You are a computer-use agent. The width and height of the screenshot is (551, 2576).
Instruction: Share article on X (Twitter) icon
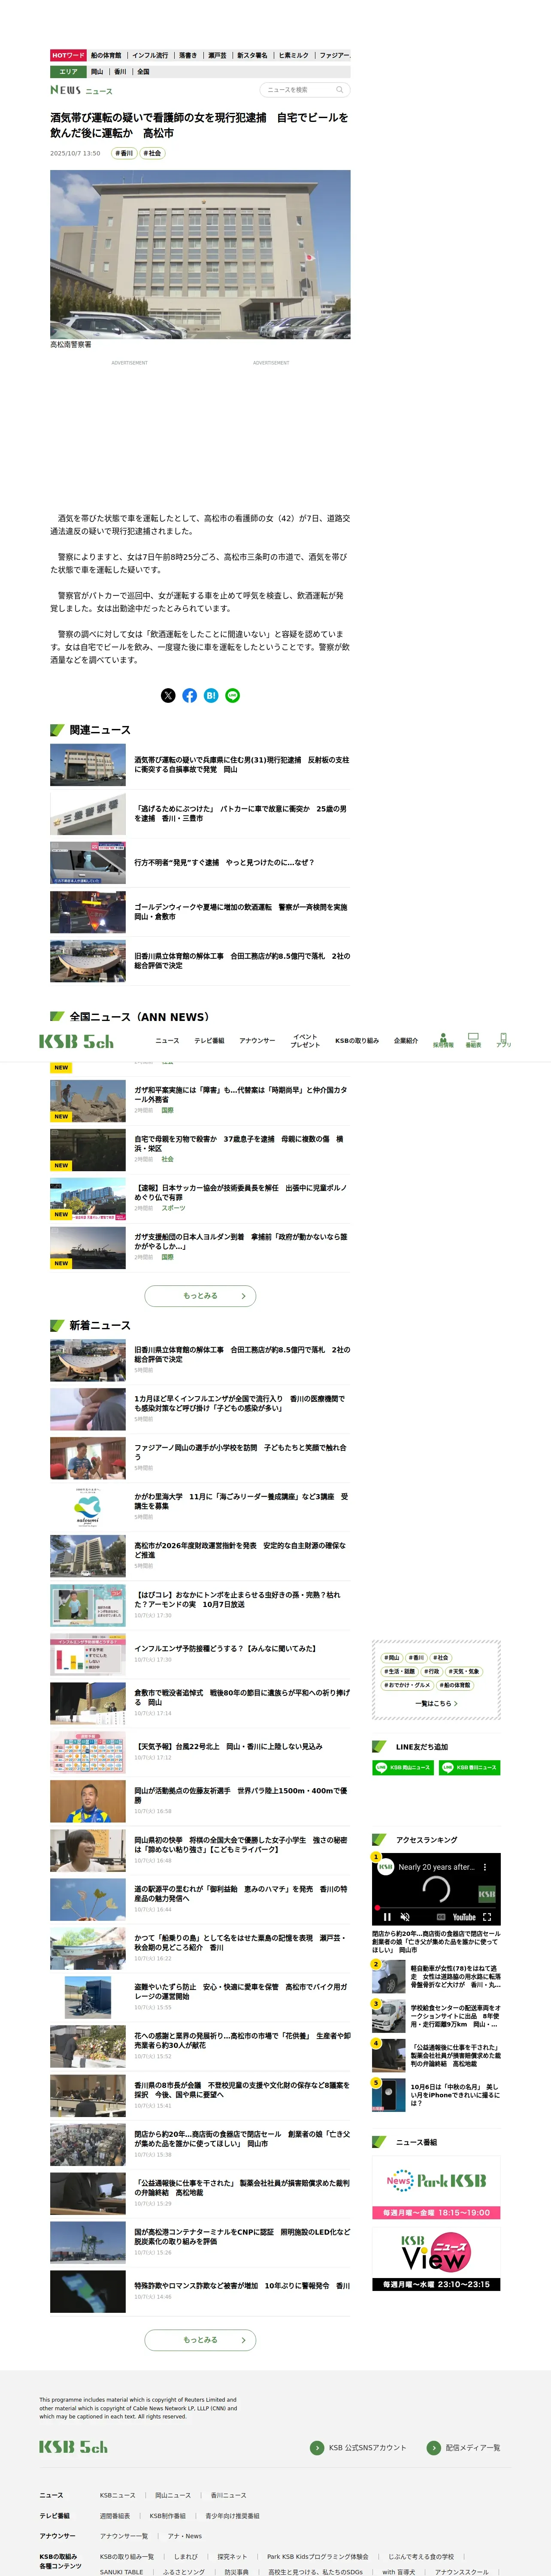point(168,695)
